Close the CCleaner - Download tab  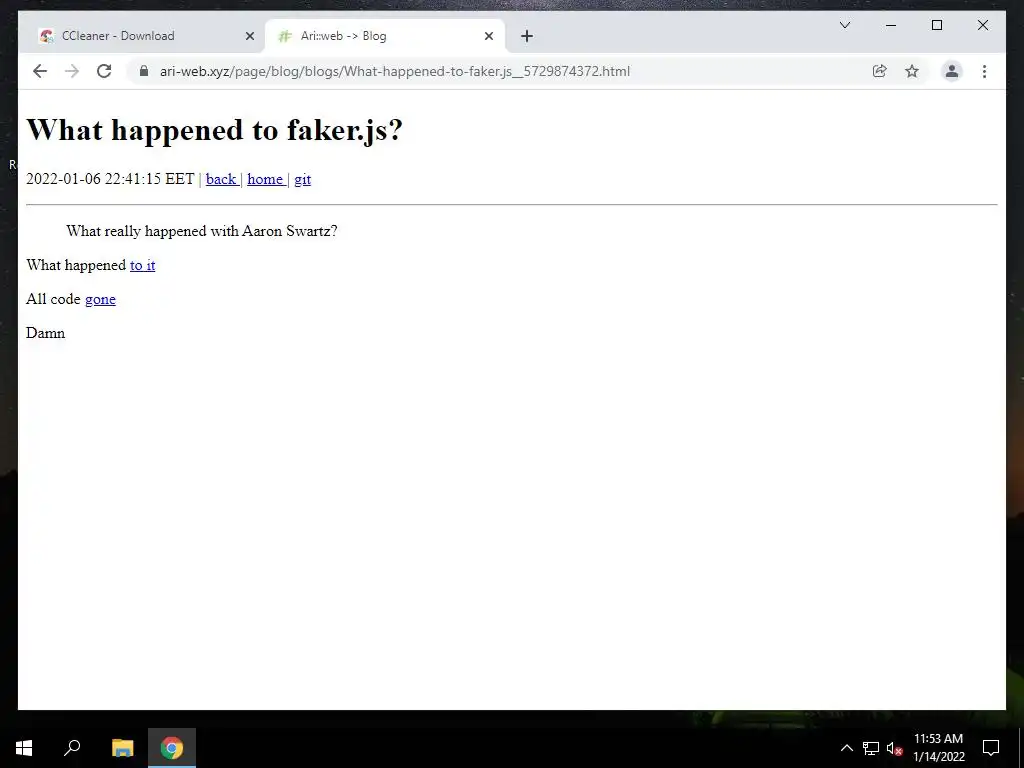(x=249, y=36)
